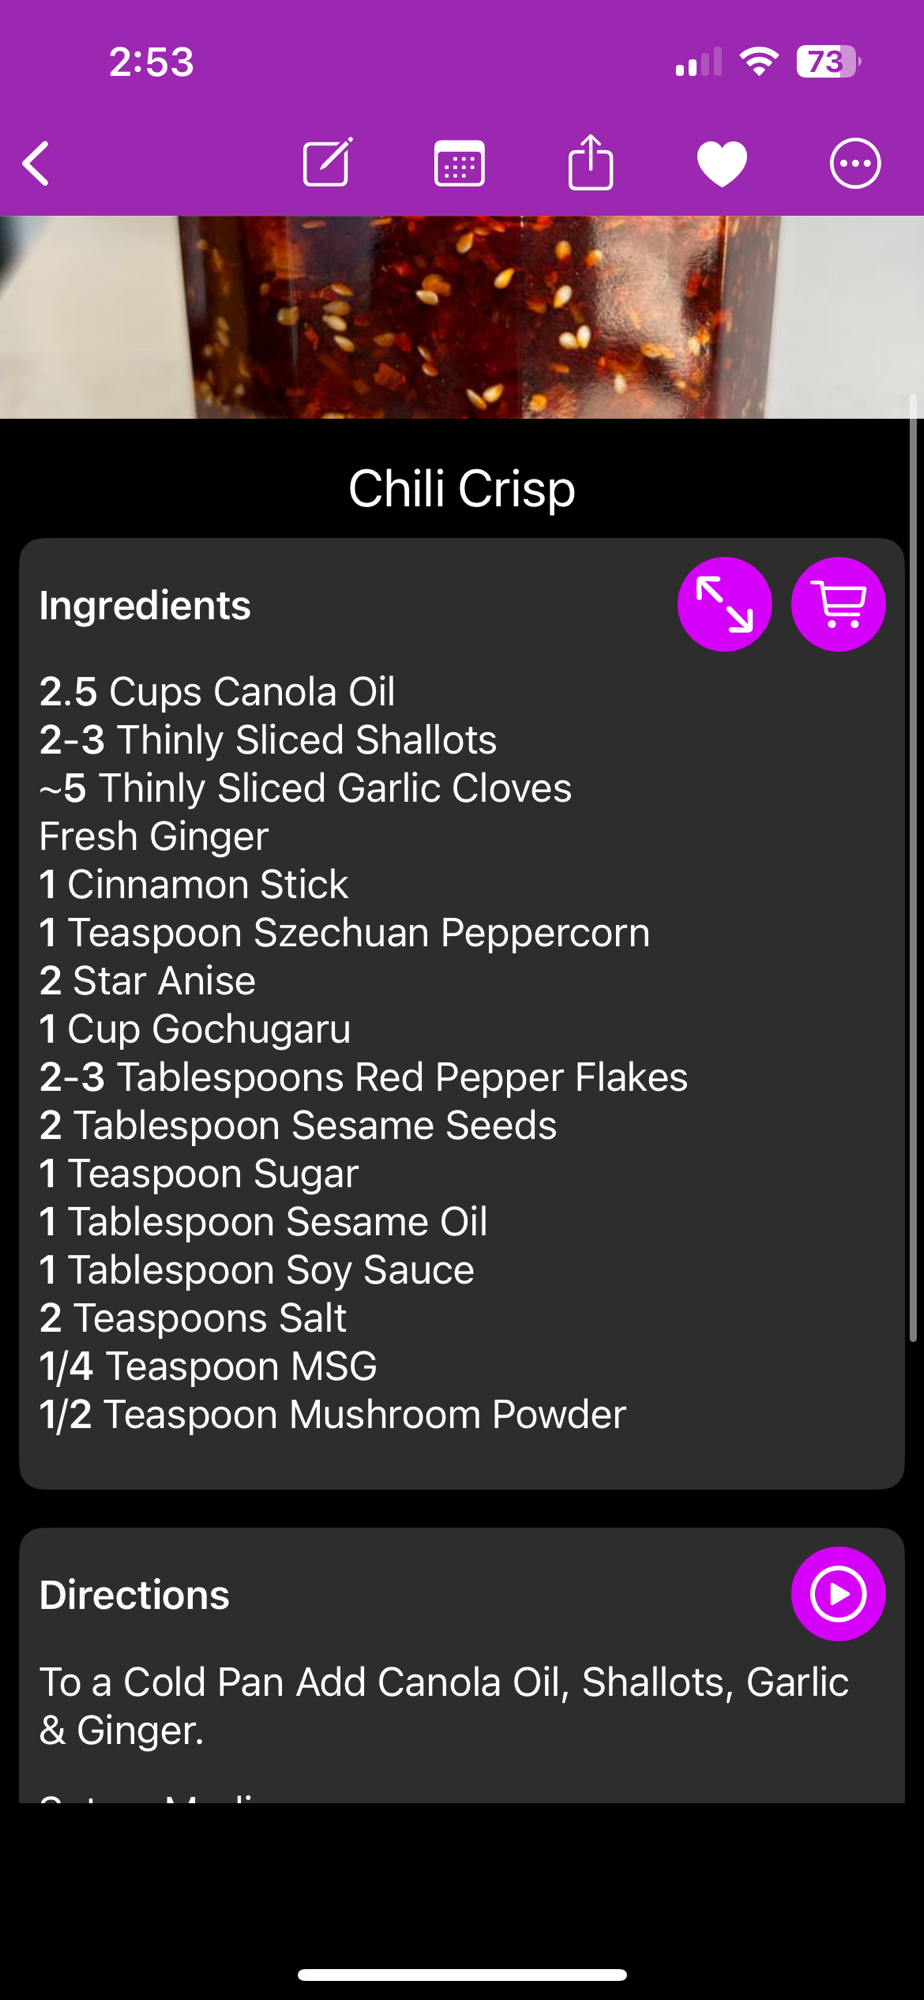Tap the Ingredients section heading

point(145,606)
